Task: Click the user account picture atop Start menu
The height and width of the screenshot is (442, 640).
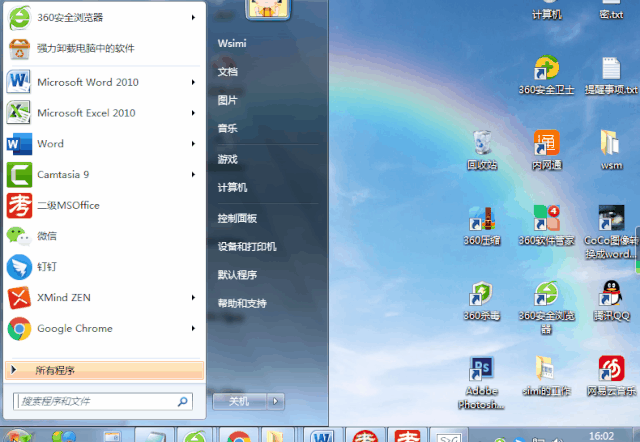Action: (268, 9)
